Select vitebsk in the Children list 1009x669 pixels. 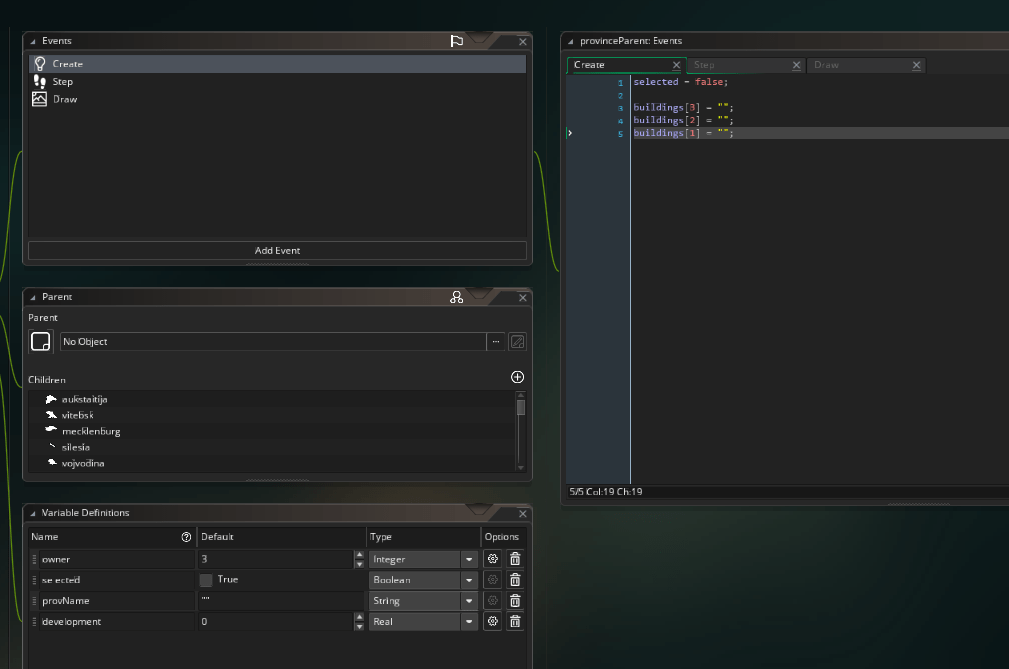[x=77, y=415]
